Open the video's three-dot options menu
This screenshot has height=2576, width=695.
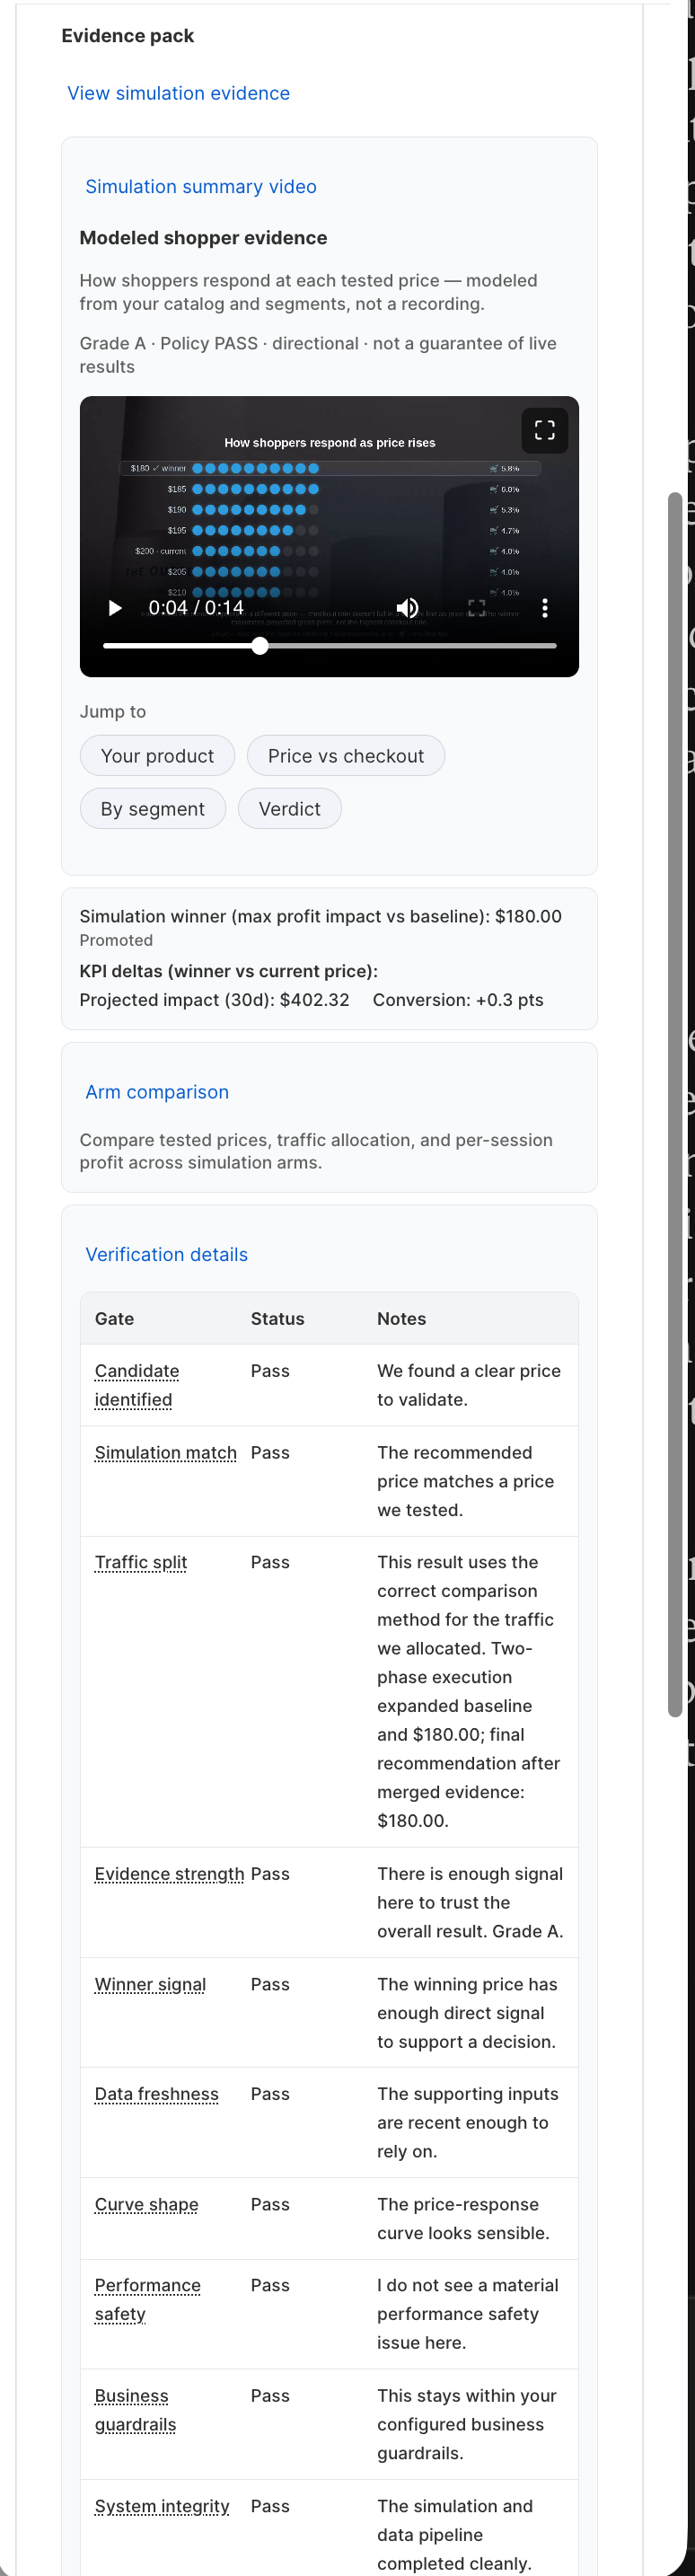pos(545,608)
